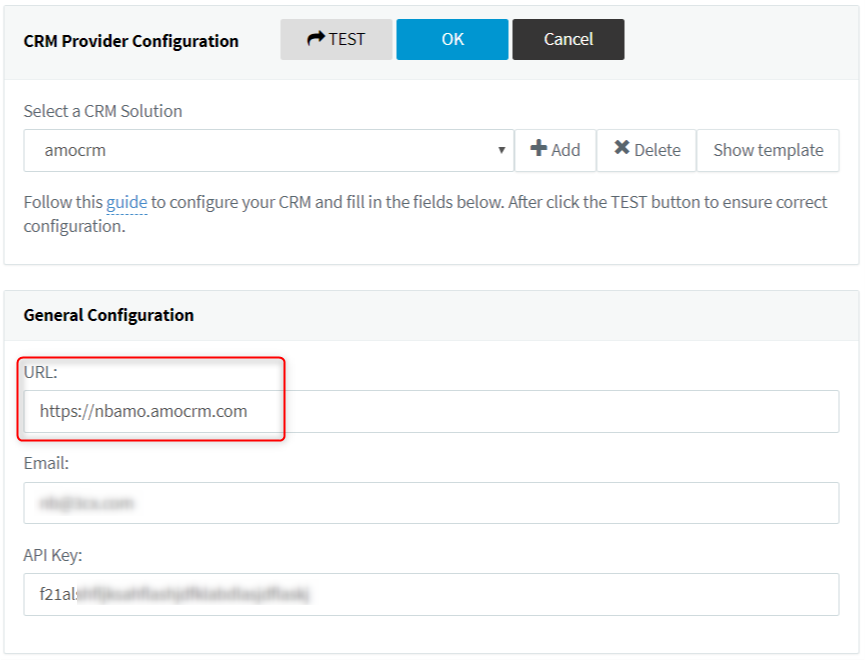Focus the URL field containing nbamo.amocrm.com
This screenshot has height=660, width=865.
click(430, 411)
